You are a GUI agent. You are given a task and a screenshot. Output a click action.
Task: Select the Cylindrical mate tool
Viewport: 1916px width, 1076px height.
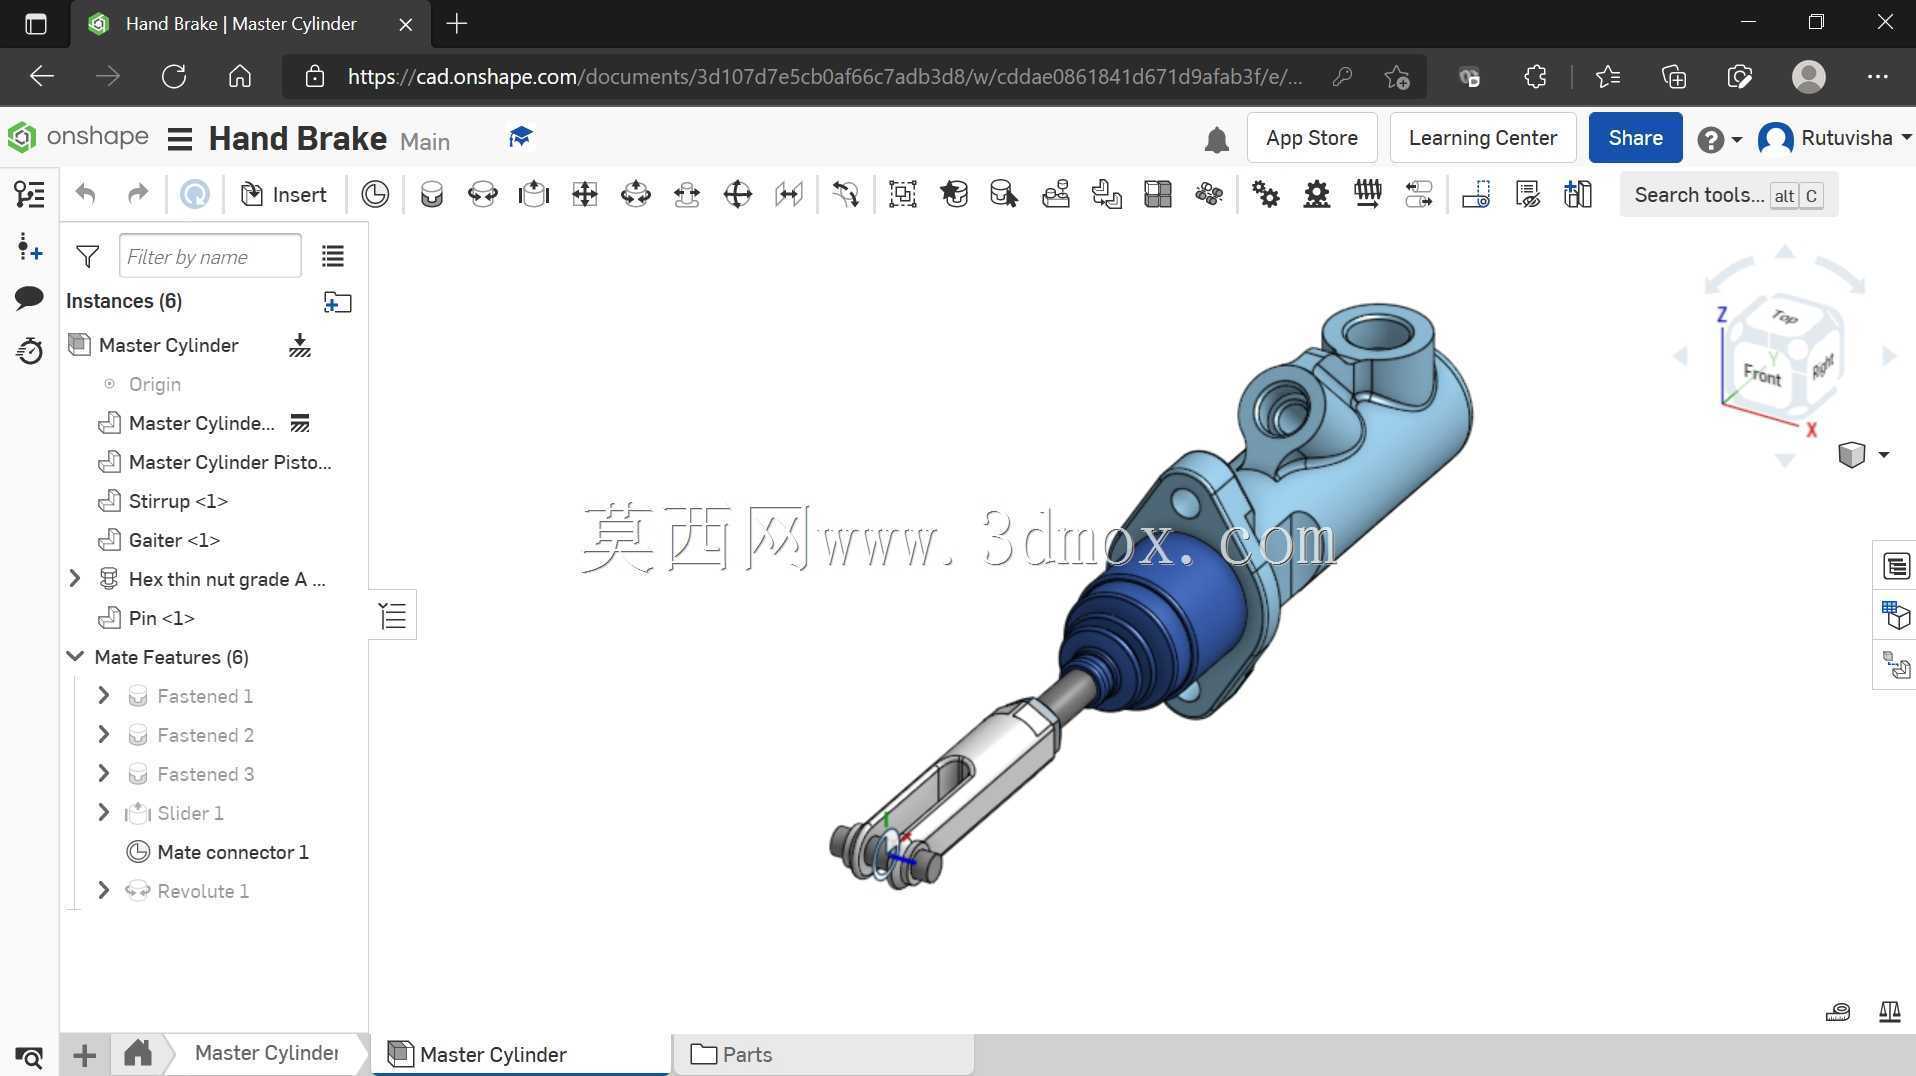pyautogui.click(x=636, y=194)
